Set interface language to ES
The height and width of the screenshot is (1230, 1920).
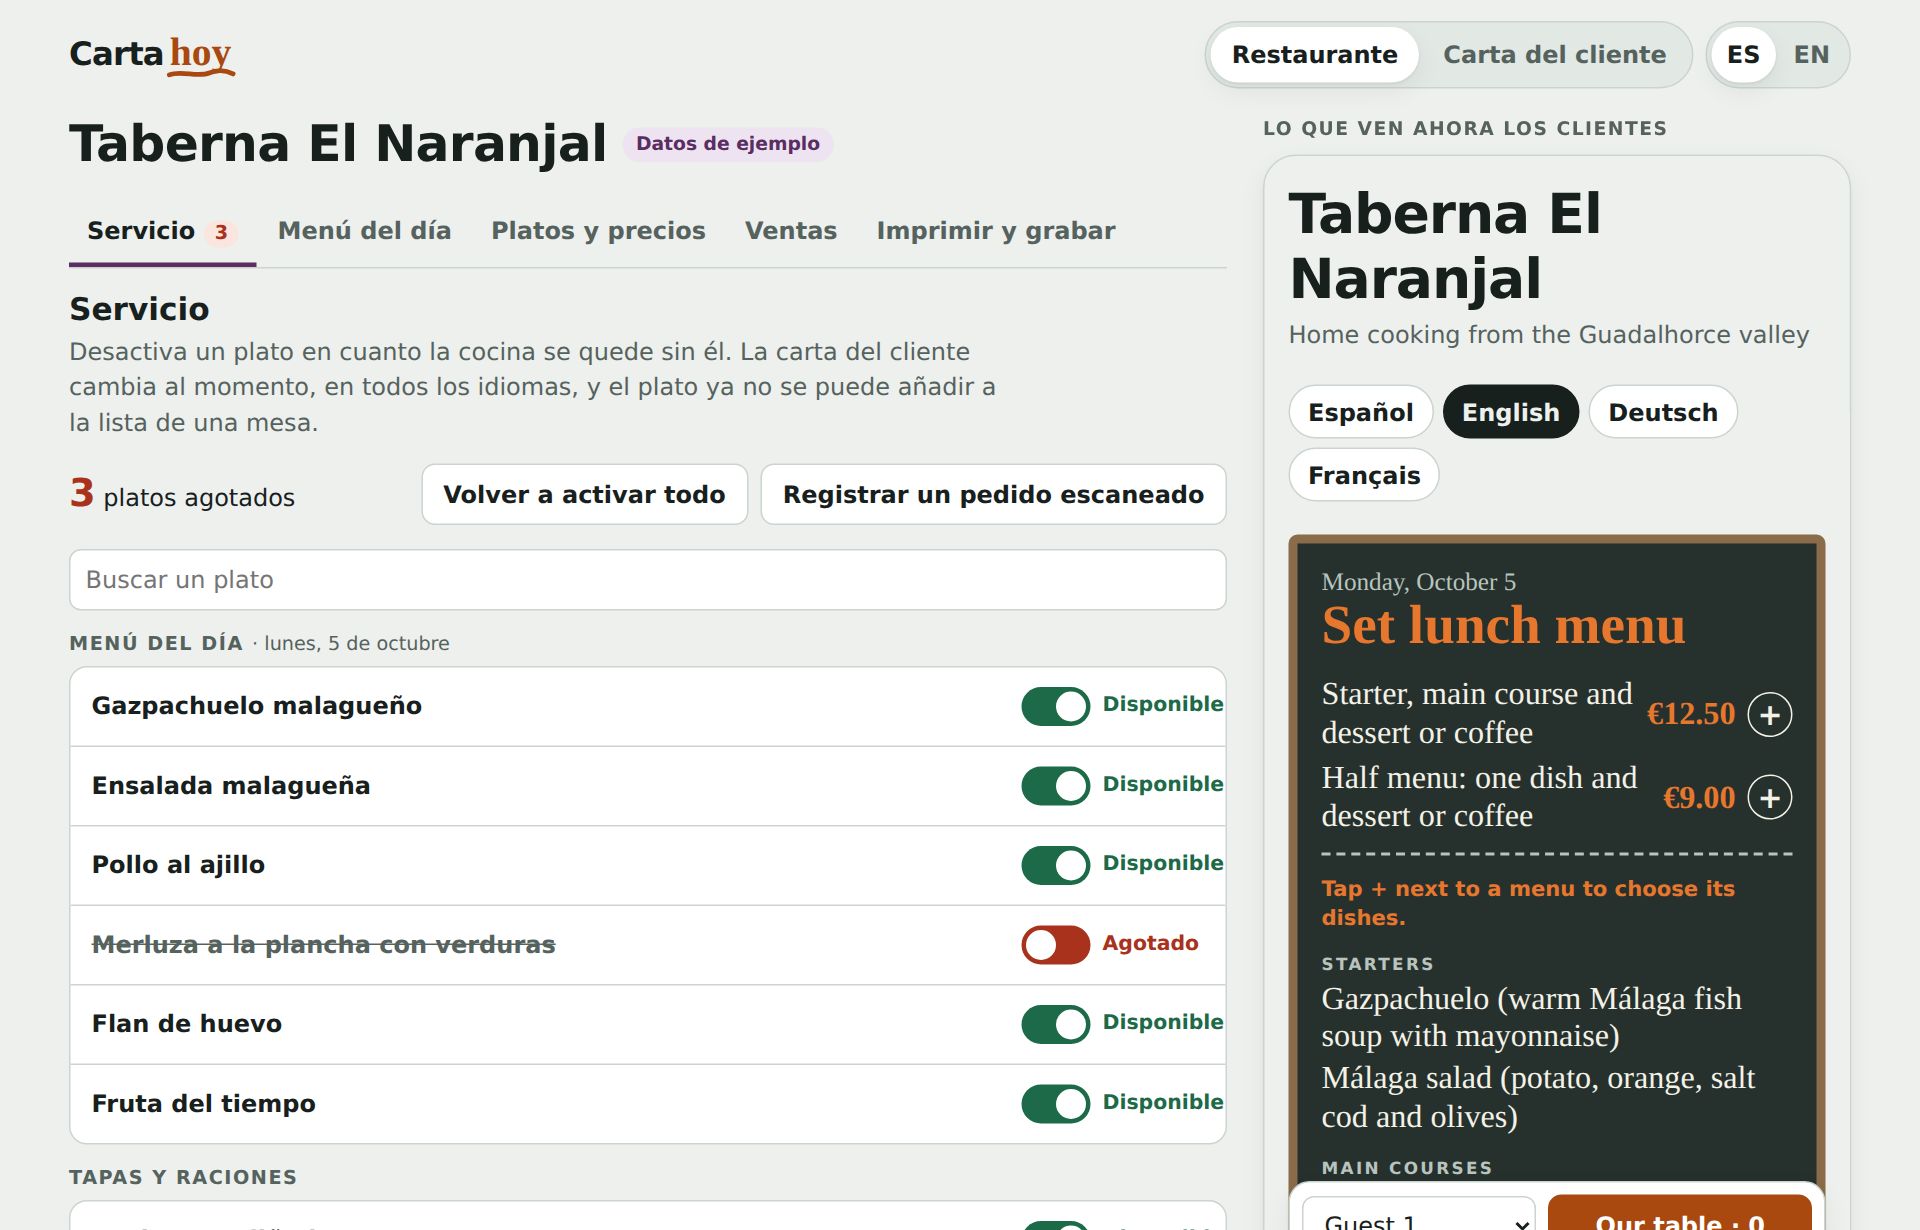(1743, 55)
